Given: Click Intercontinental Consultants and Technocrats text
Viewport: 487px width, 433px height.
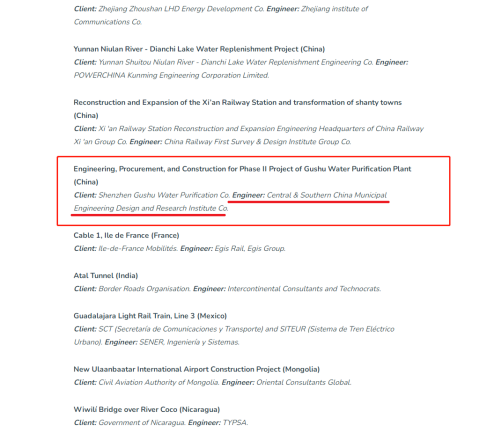Looking at the screenshot, I should (304, 289).
